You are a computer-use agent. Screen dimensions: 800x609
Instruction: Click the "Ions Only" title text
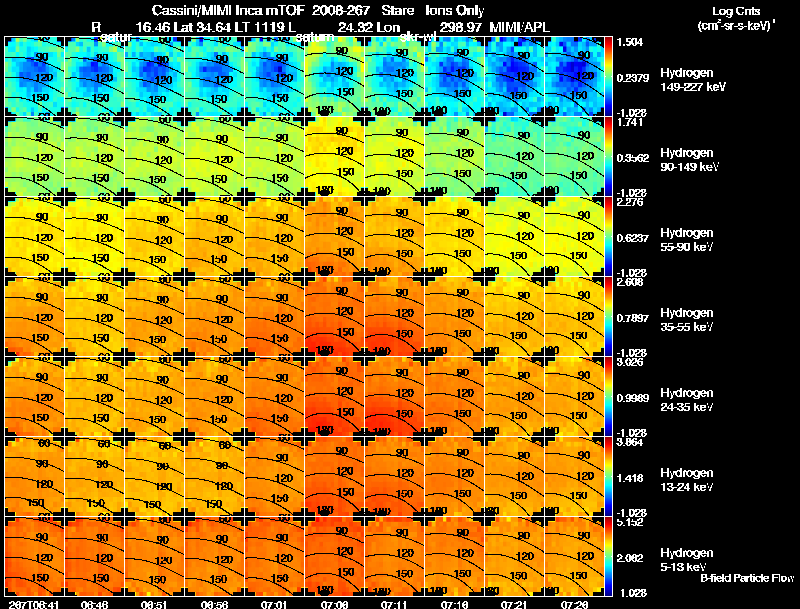click(455, 10)
